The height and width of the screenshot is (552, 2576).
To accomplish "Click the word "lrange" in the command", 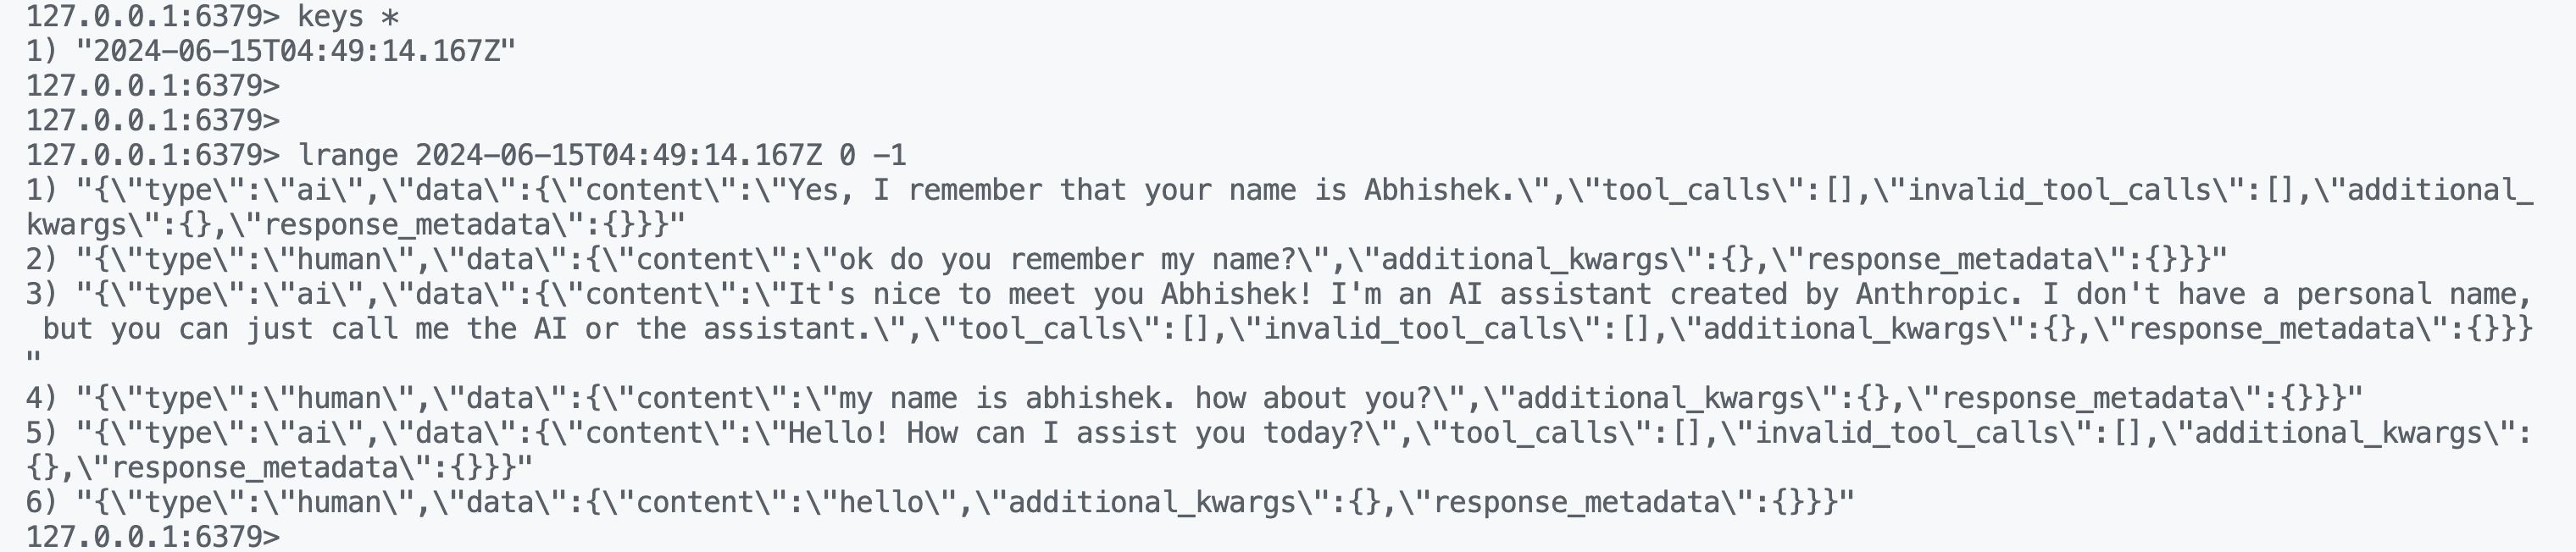I will (x=348, y=156).
